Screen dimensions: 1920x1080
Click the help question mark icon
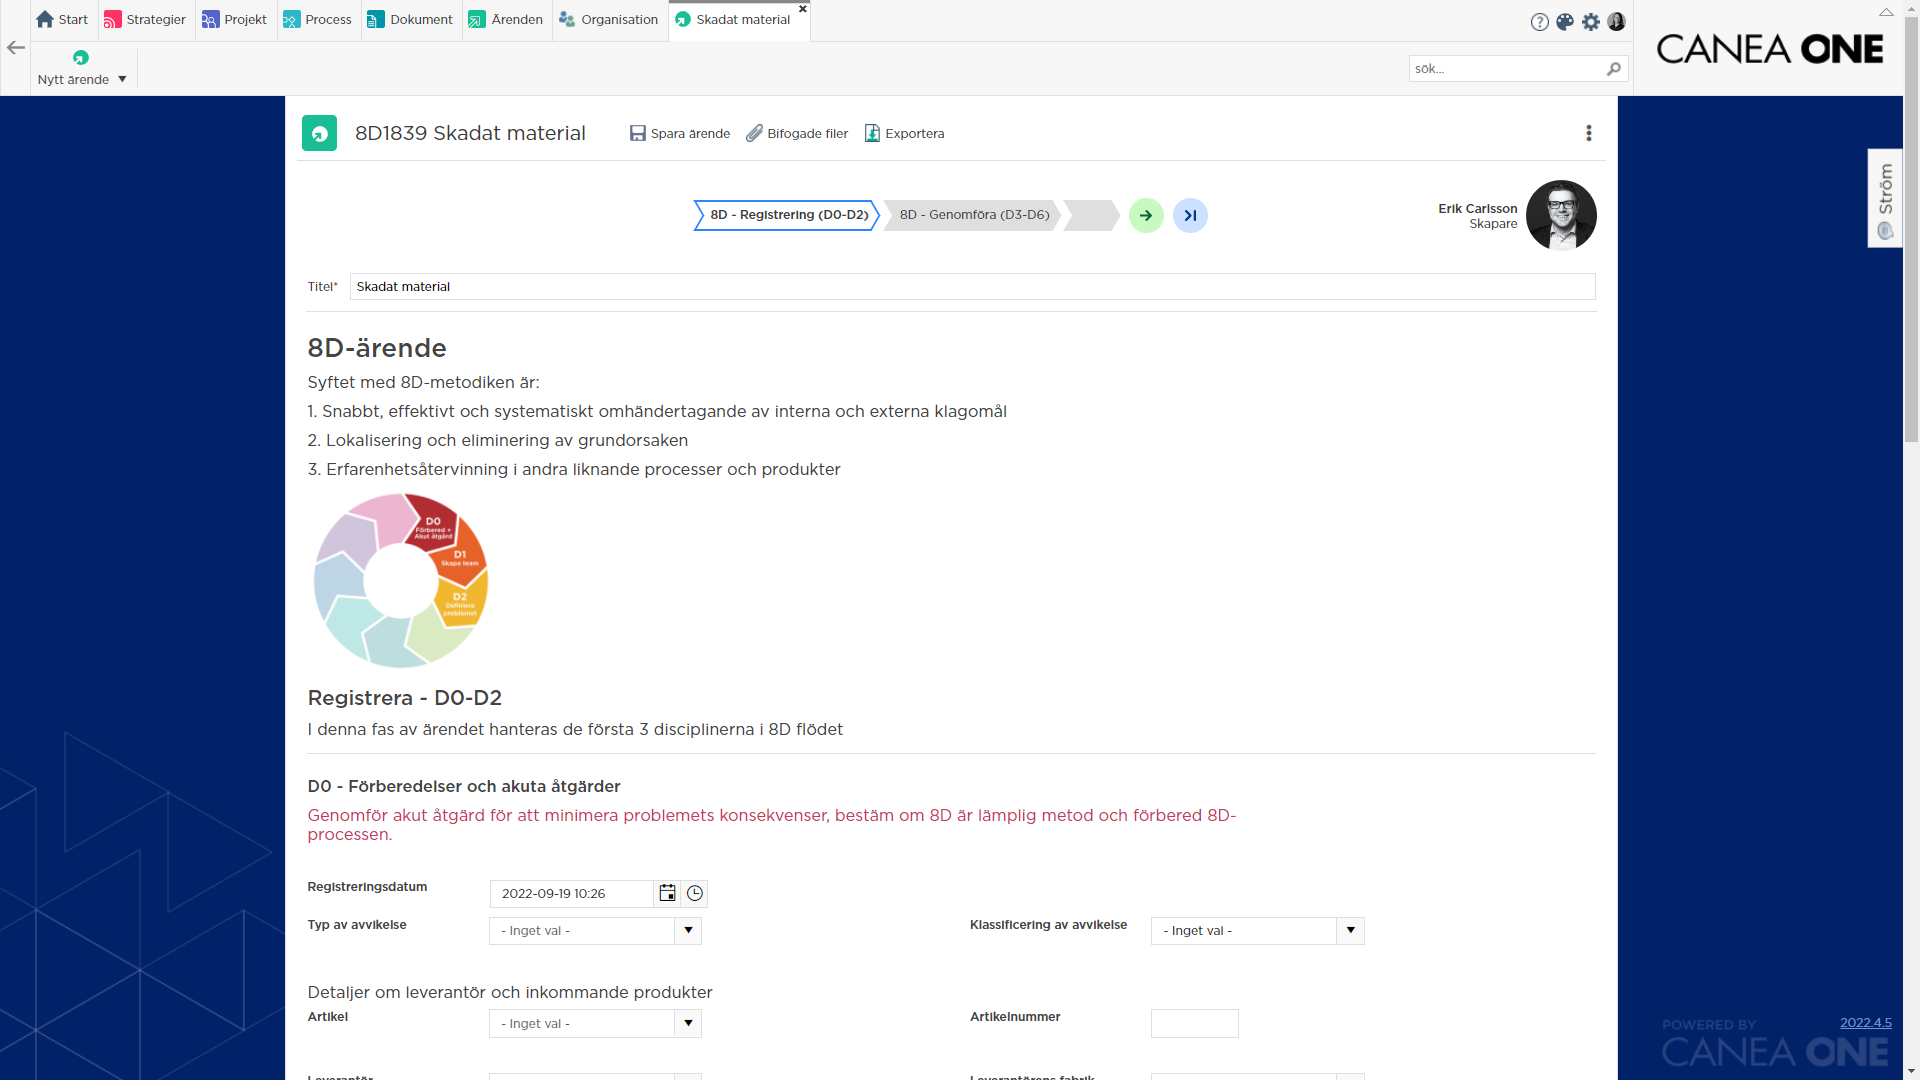tap(1539, 22)
